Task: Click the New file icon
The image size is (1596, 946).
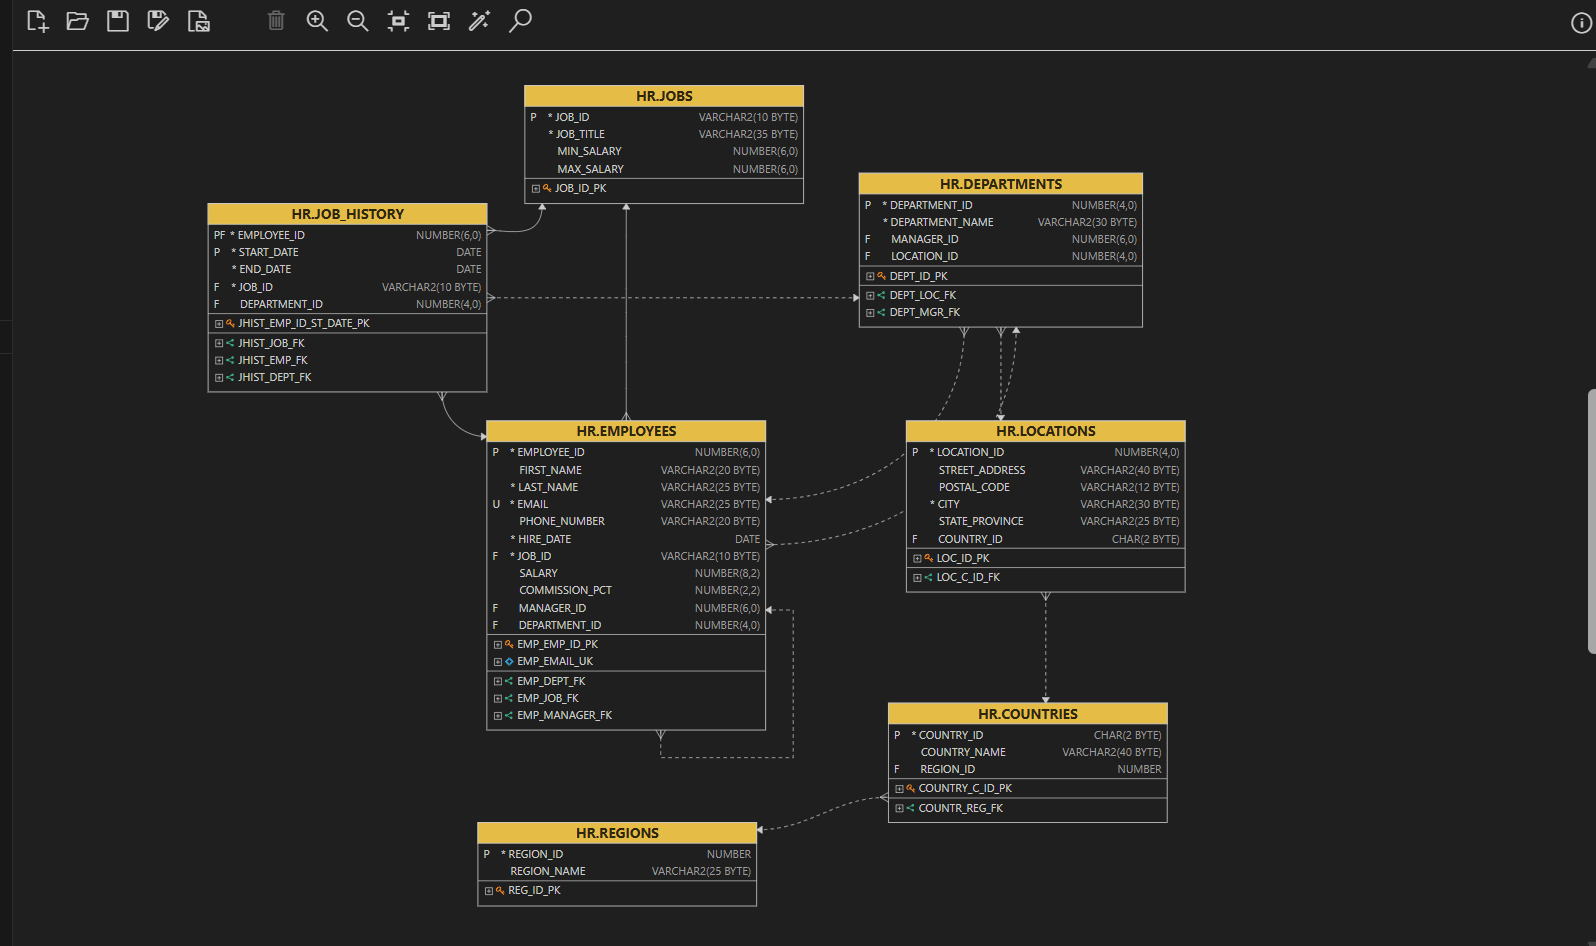Action: tap(37, 21)
